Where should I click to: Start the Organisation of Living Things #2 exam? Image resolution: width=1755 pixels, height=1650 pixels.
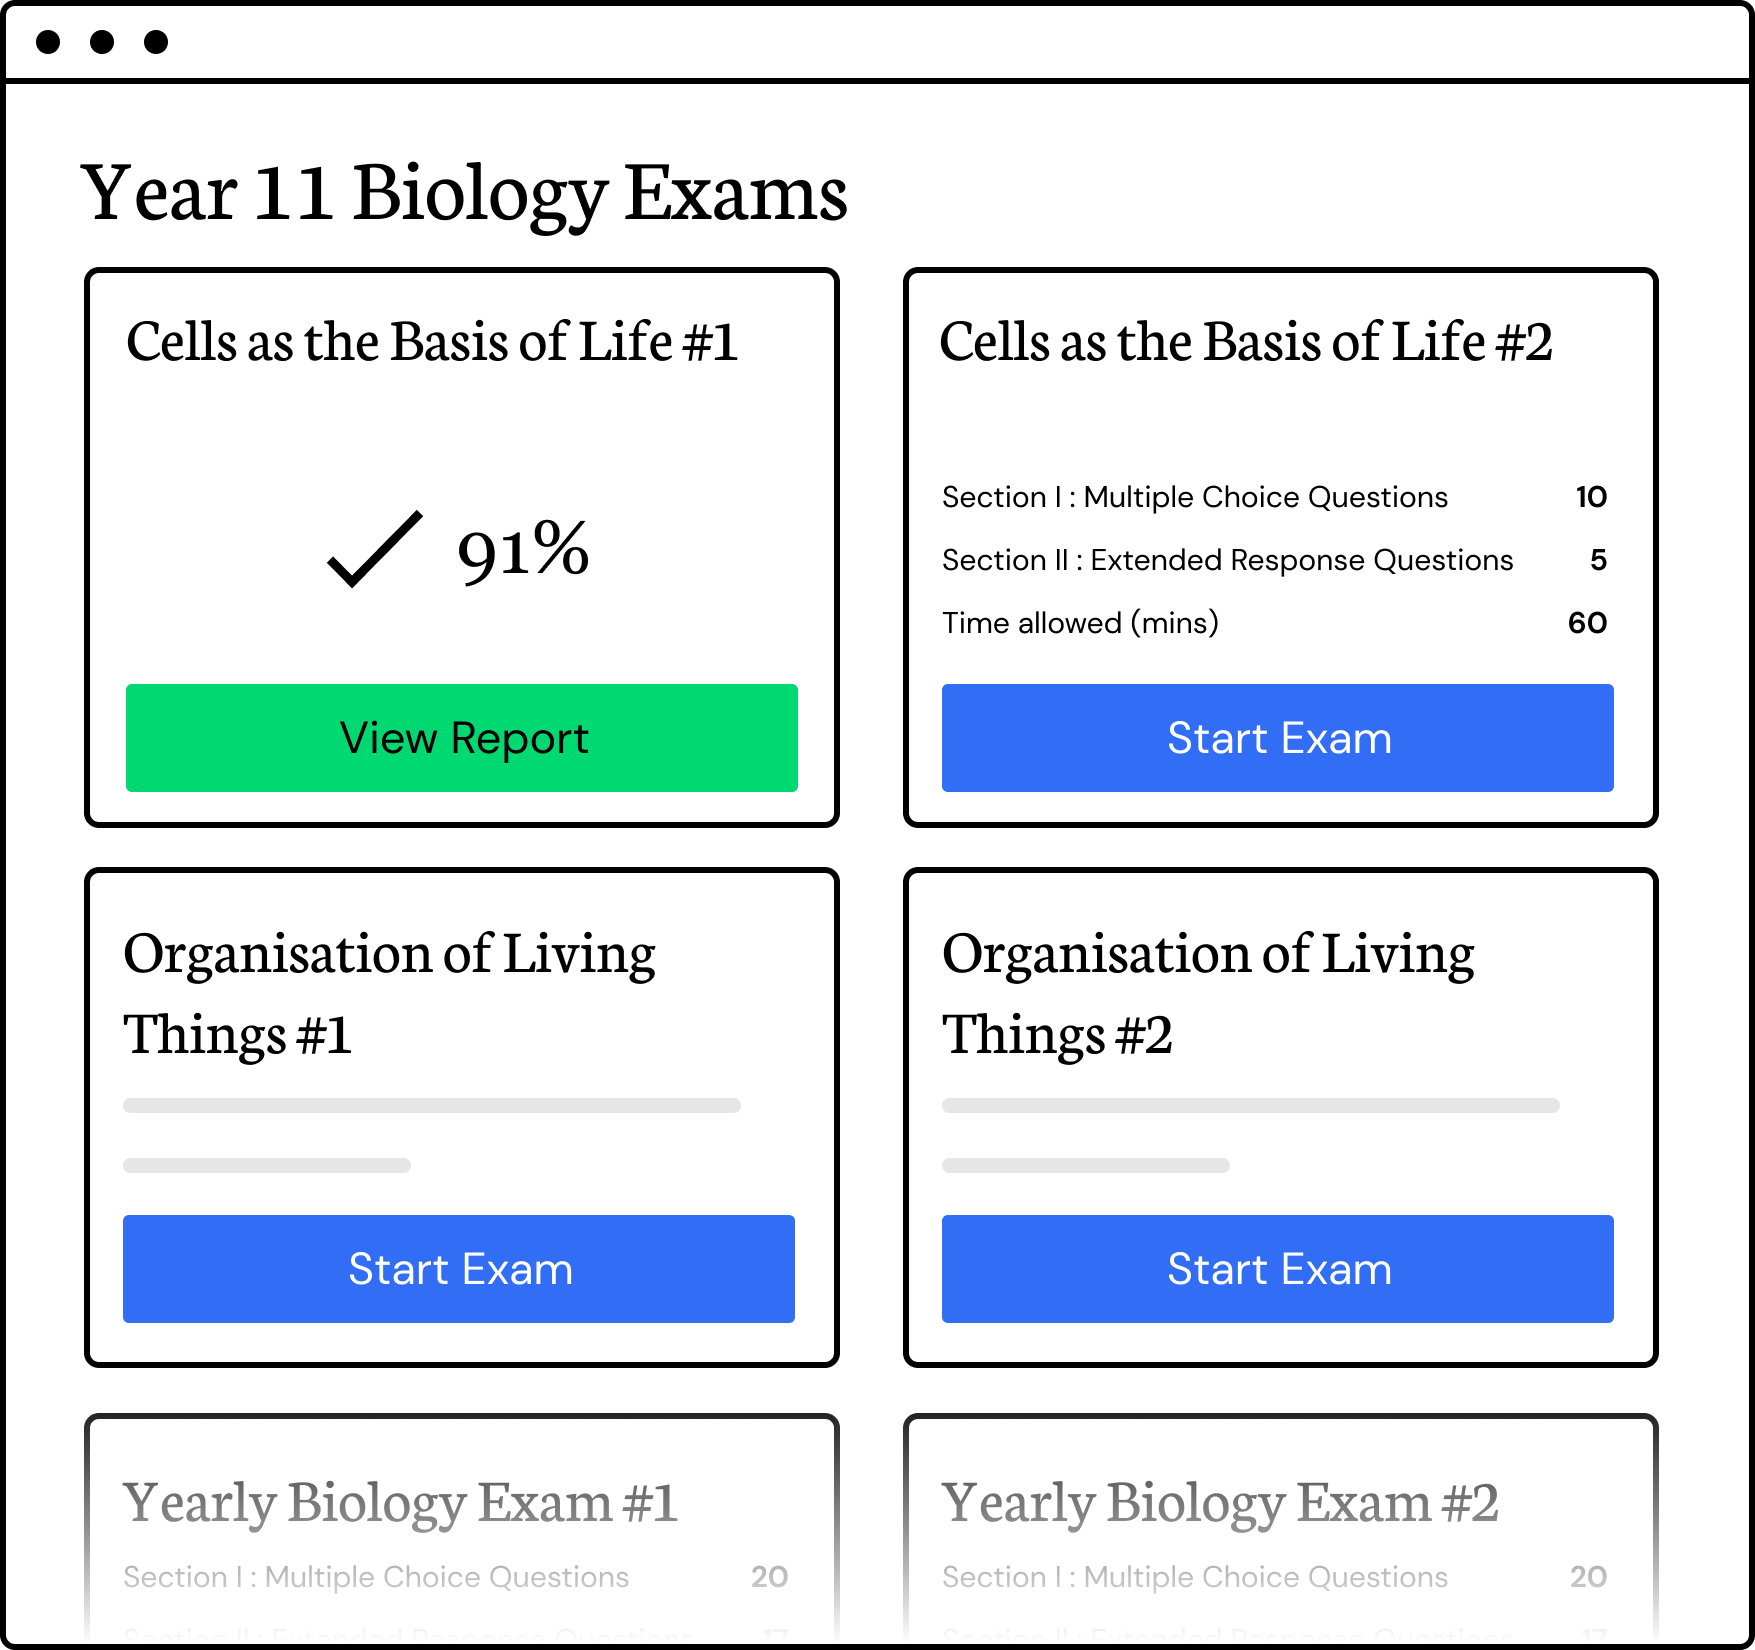coord(1278,1269)
